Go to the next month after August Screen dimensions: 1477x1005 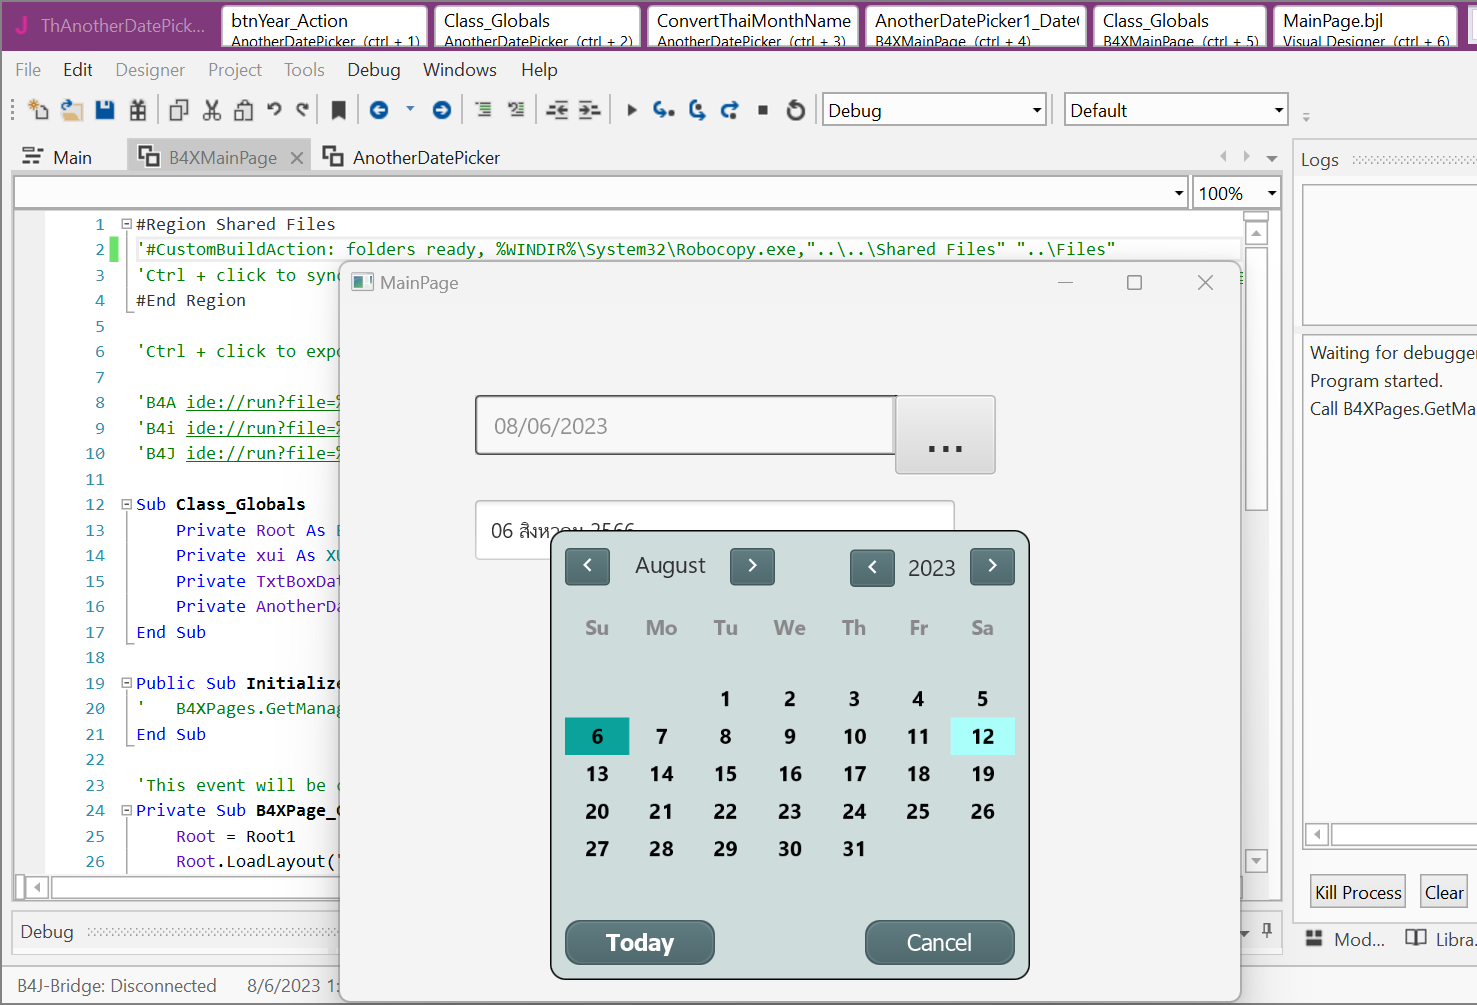pyautogui.click(x=752, y=567)
